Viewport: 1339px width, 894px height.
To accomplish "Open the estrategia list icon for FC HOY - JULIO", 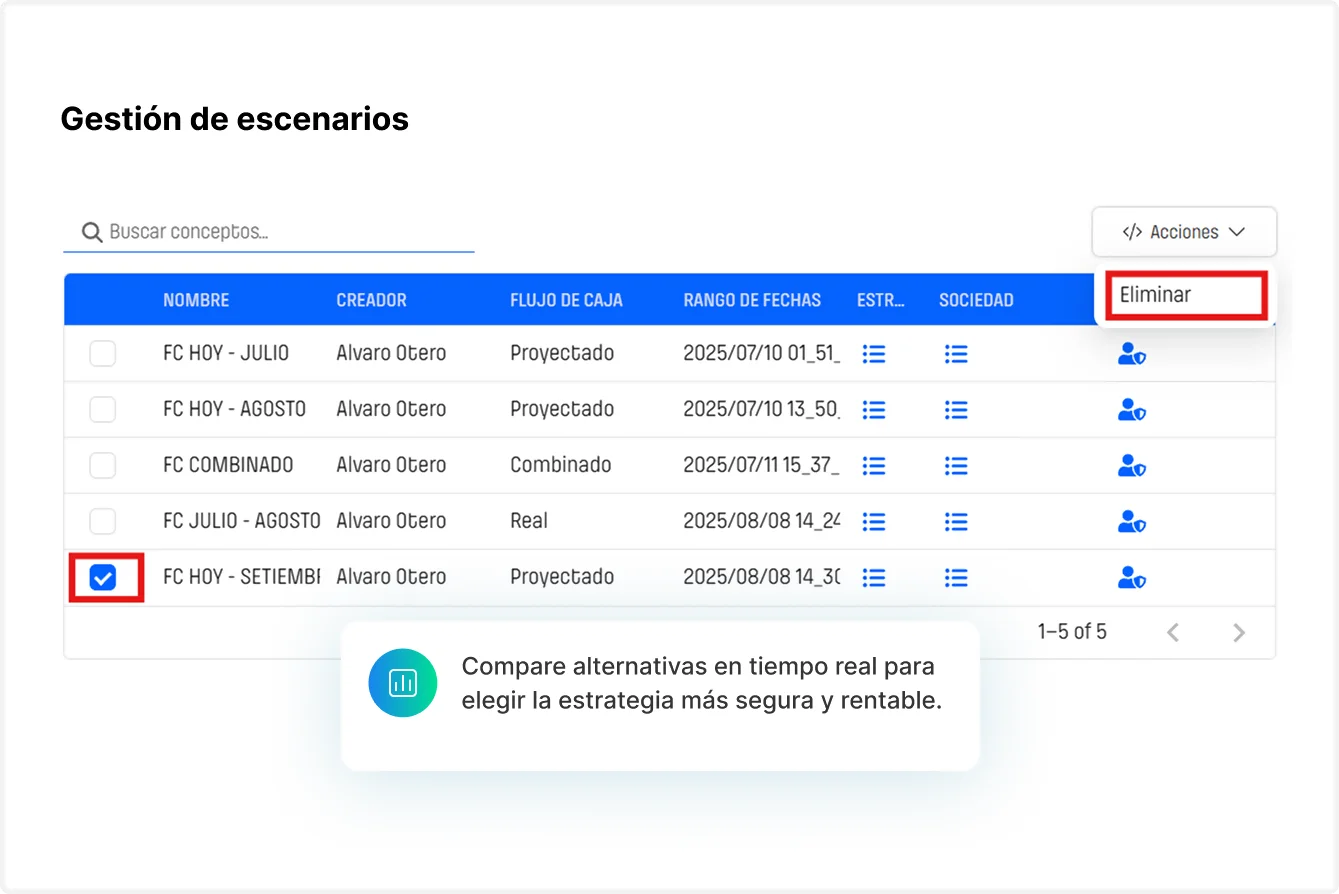I will 874,353.
